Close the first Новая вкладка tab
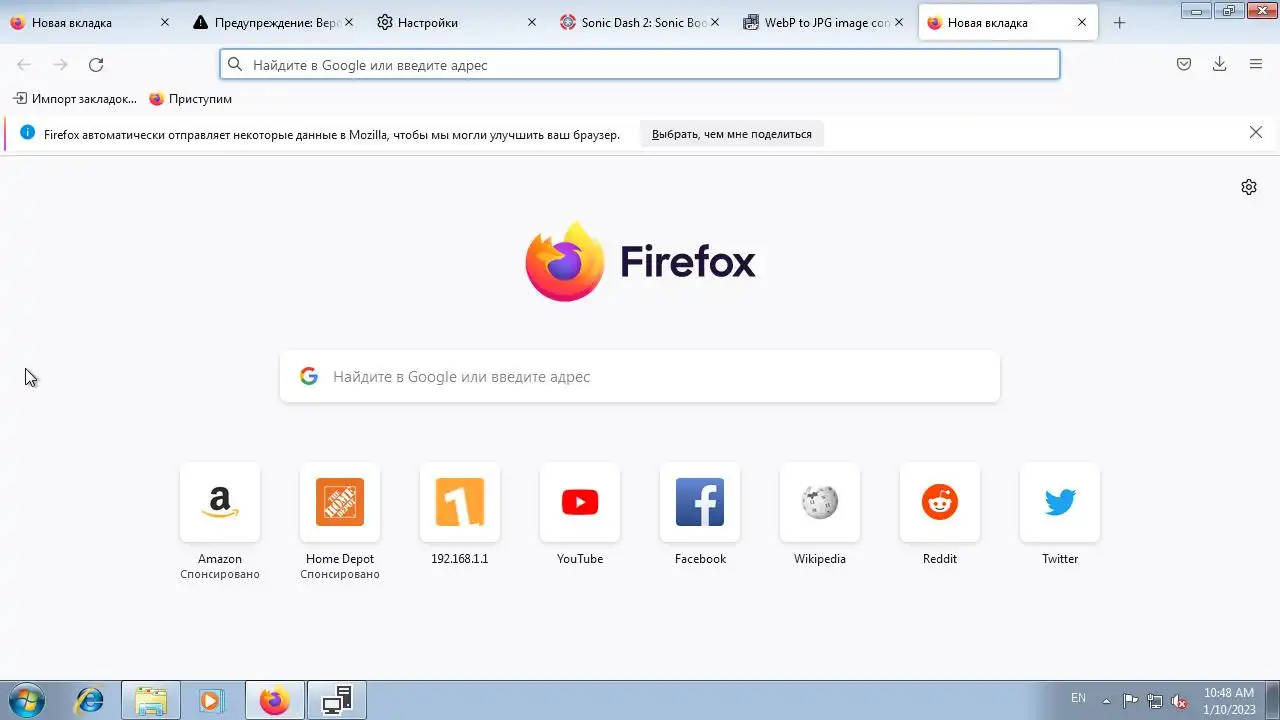Screen dimensions: 1280x720 pyautogui.click(x=165, y=22)
